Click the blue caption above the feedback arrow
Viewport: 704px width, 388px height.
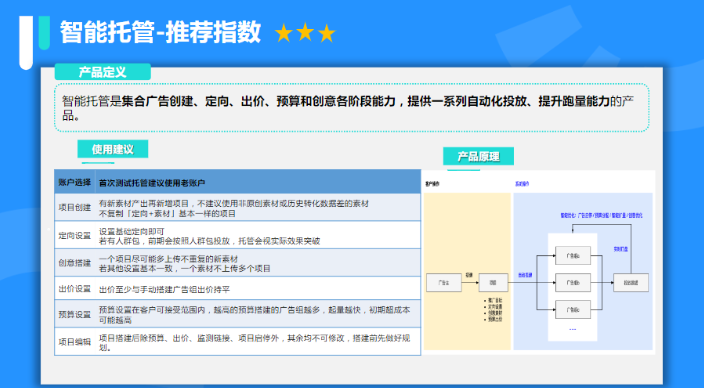click(602, 216)
